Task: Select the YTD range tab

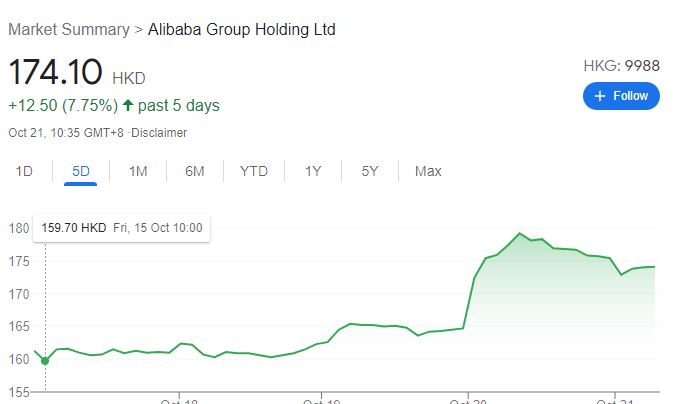Action: 254,171
